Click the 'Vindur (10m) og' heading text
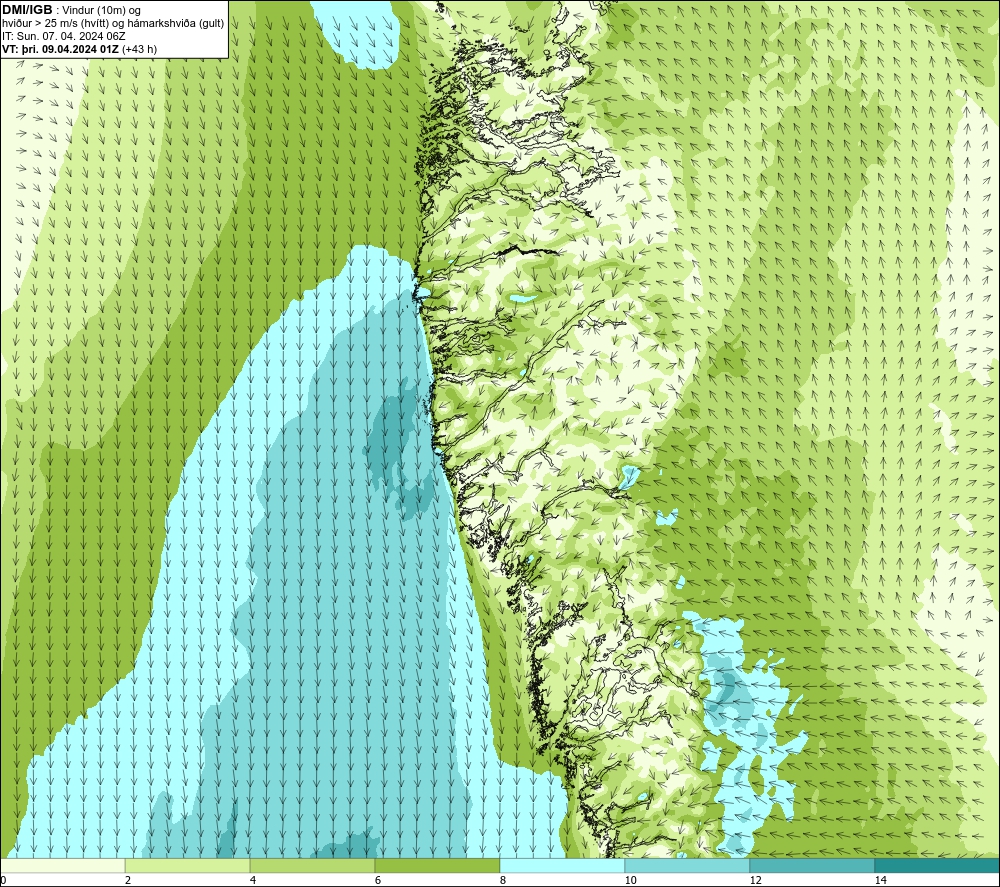 click(101, 10)
